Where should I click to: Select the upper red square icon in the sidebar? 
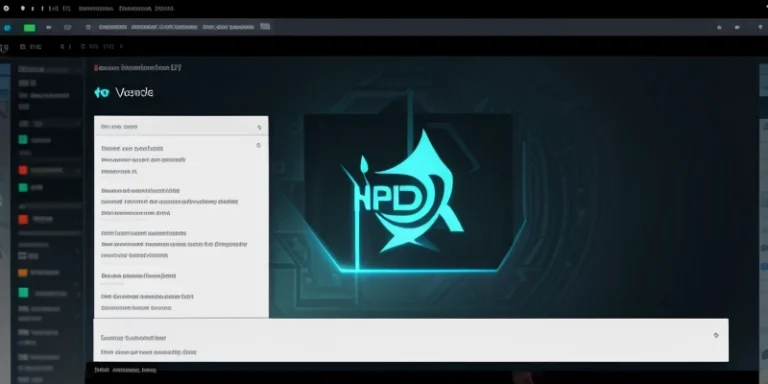coord(23,170)
